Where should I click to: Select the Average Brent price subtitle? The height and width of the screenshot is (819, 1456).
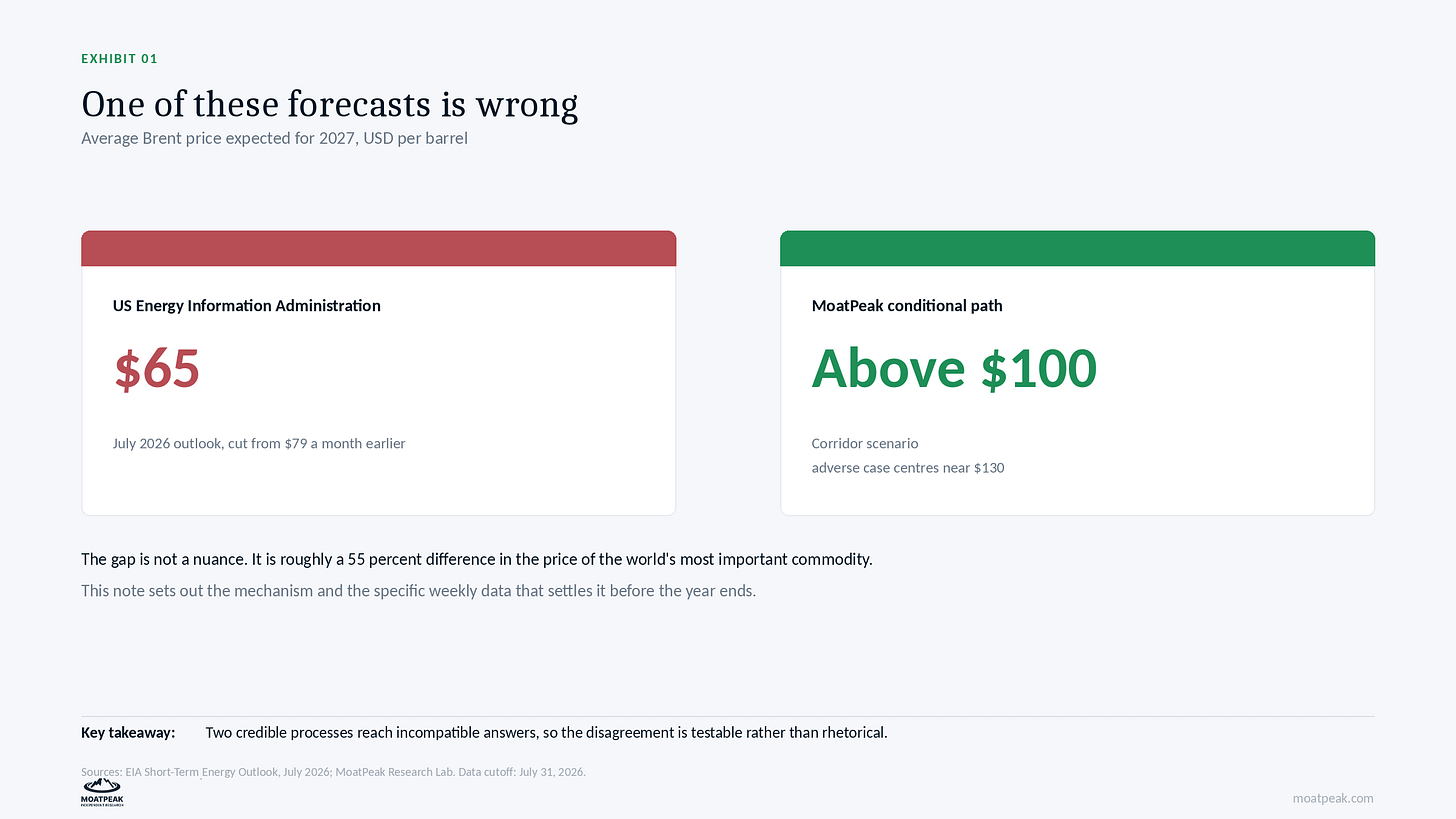click(x=274, y=138)
